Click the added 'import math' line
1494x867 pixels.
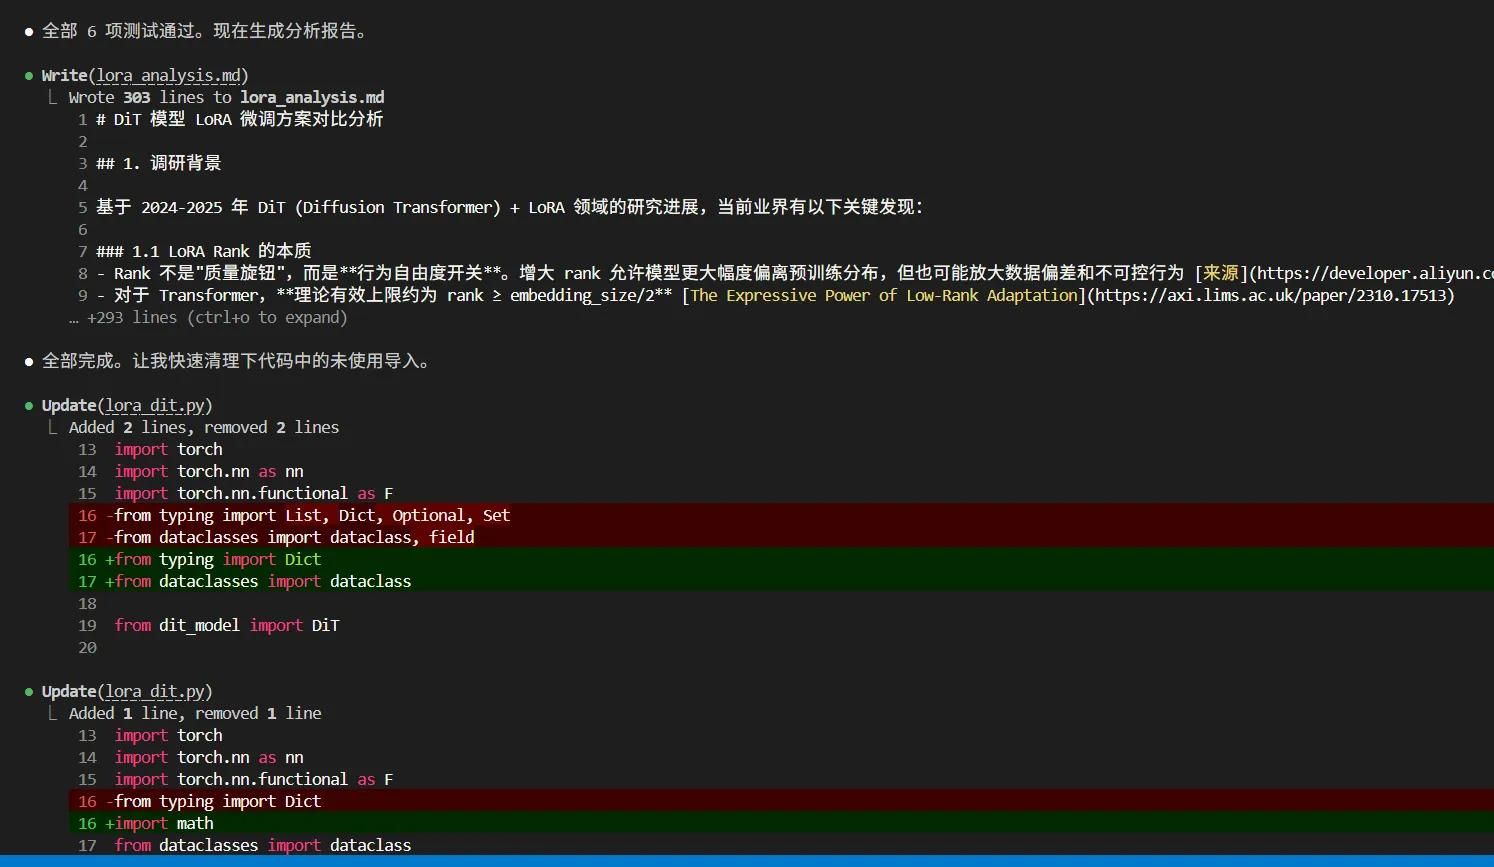[164, 824]
